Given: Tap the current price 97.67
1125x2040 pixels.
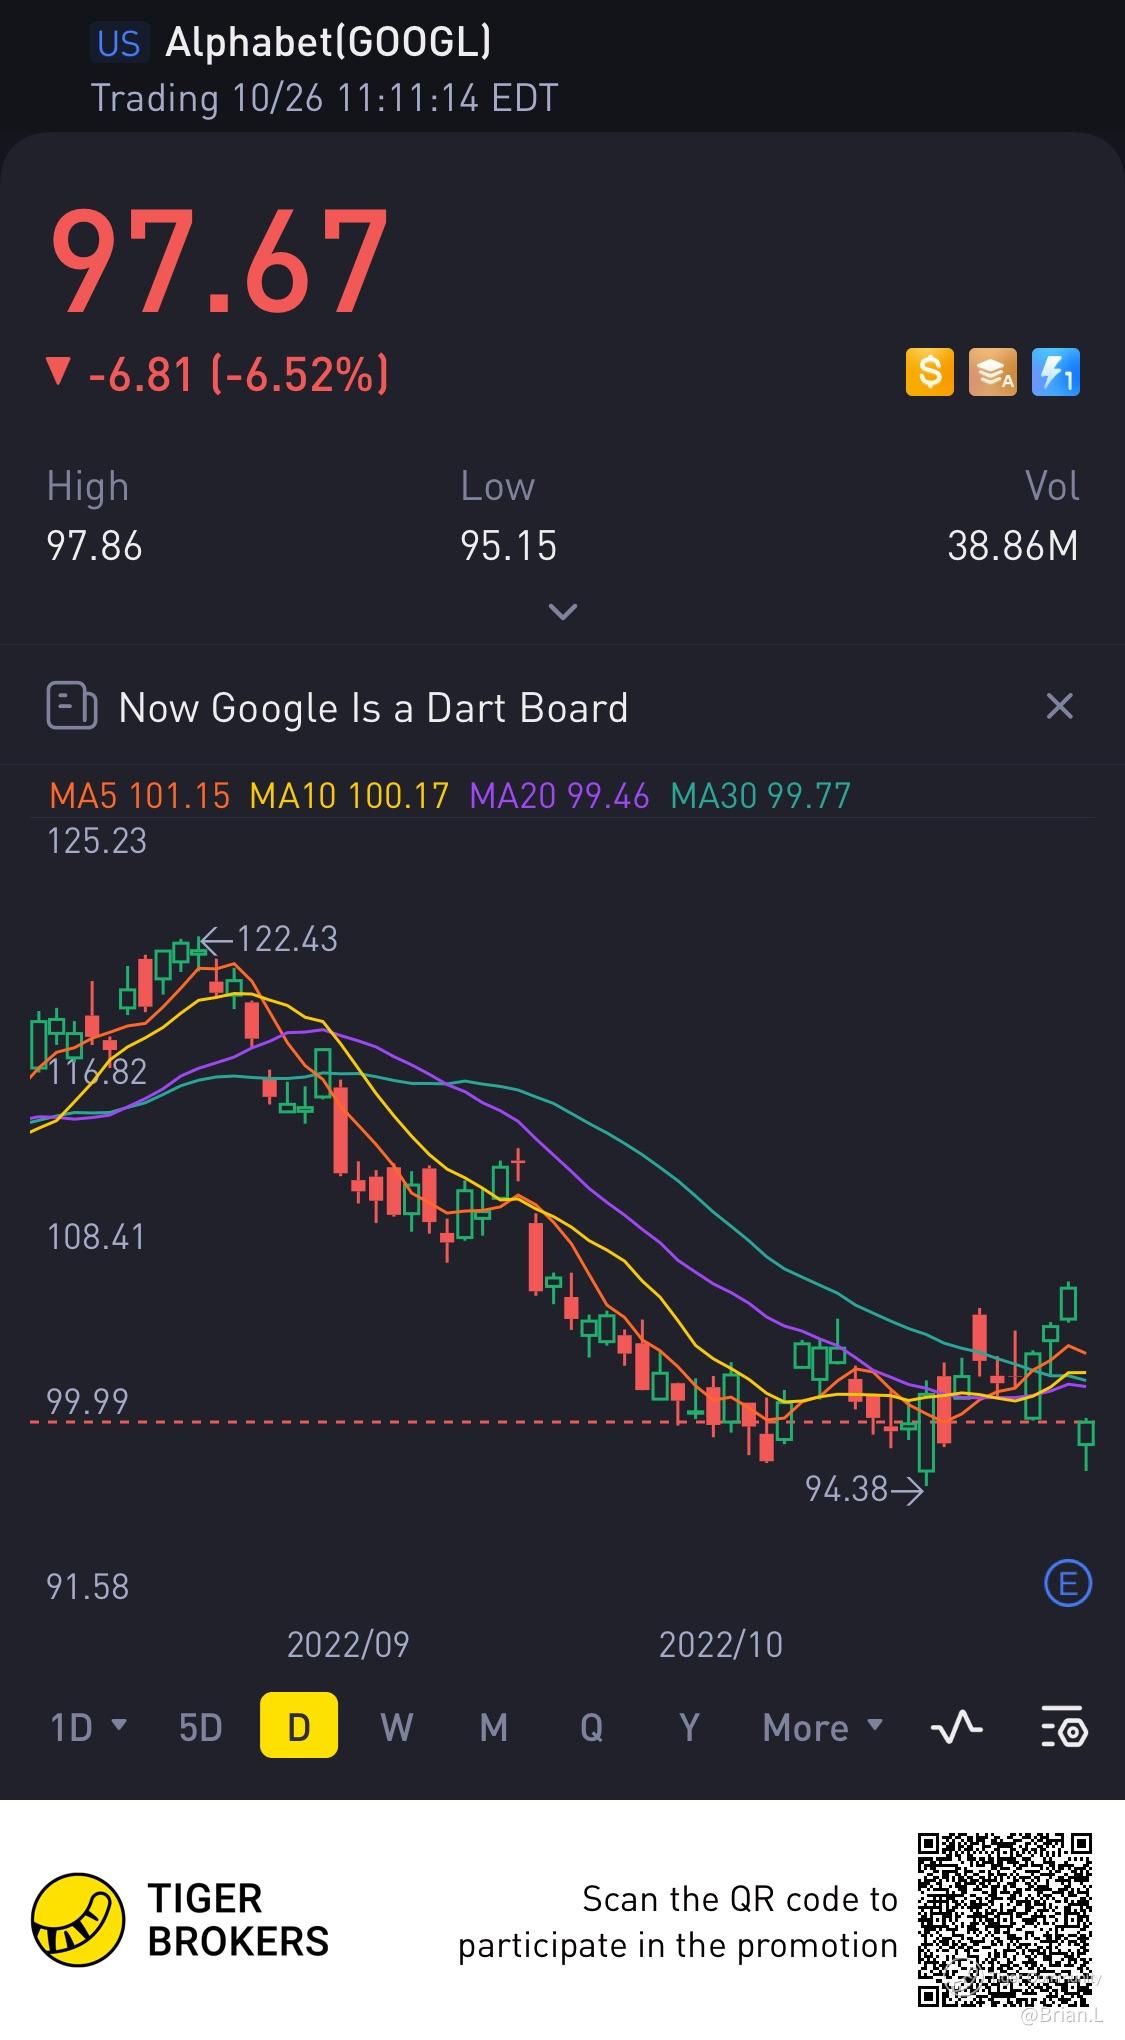Looking at the screenshot, I should (x=219, y=262).
